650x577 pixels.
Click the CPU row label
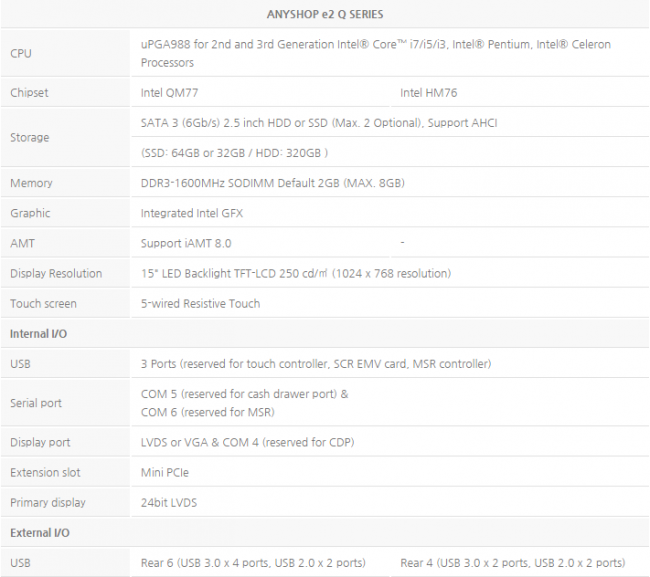click(x=21, y=53)
